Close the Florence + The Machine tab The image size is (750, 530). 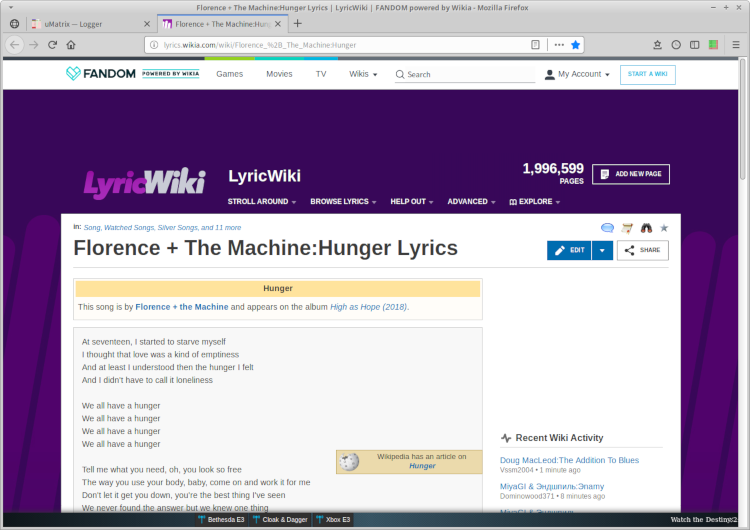point(278,24)
